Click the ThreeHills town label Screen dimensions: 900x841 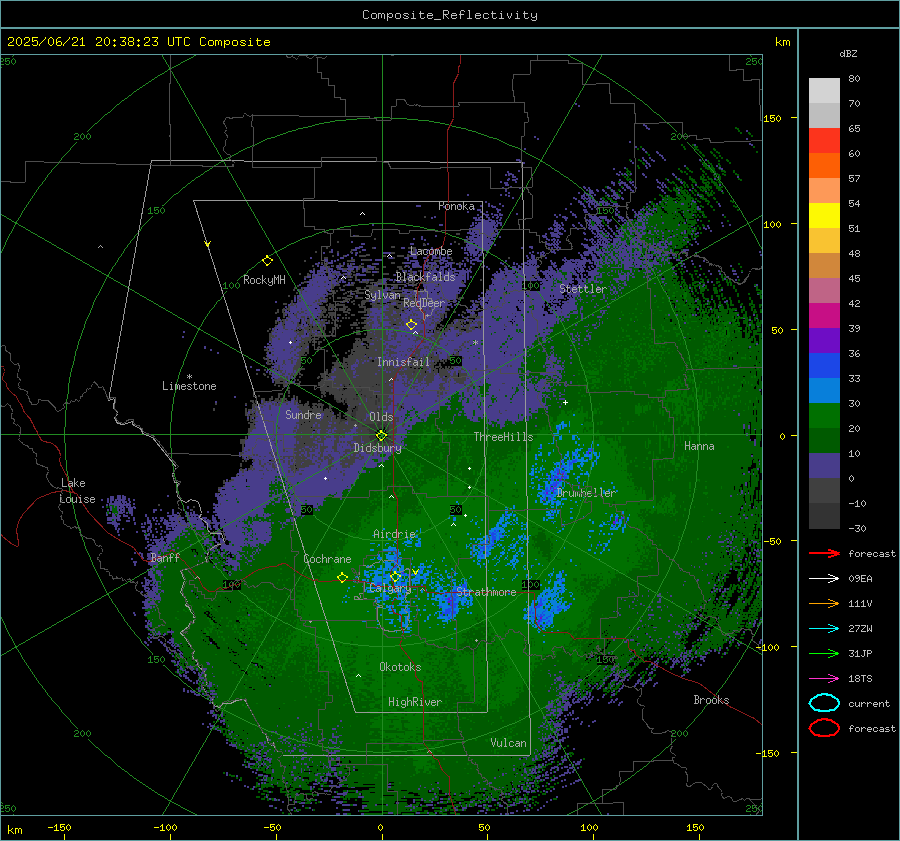503,437
